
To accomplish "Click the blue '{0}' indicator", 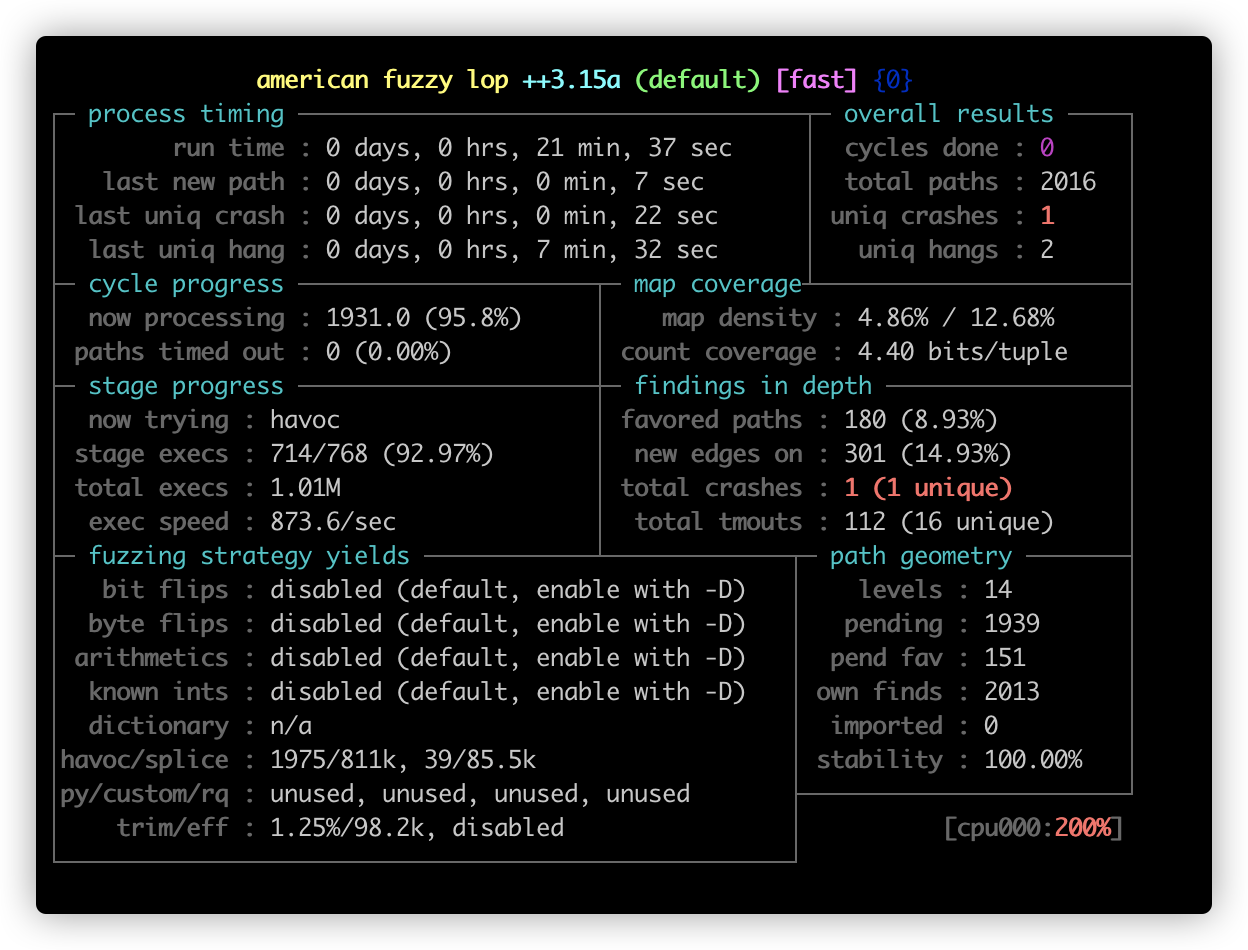I will point(893,80).
